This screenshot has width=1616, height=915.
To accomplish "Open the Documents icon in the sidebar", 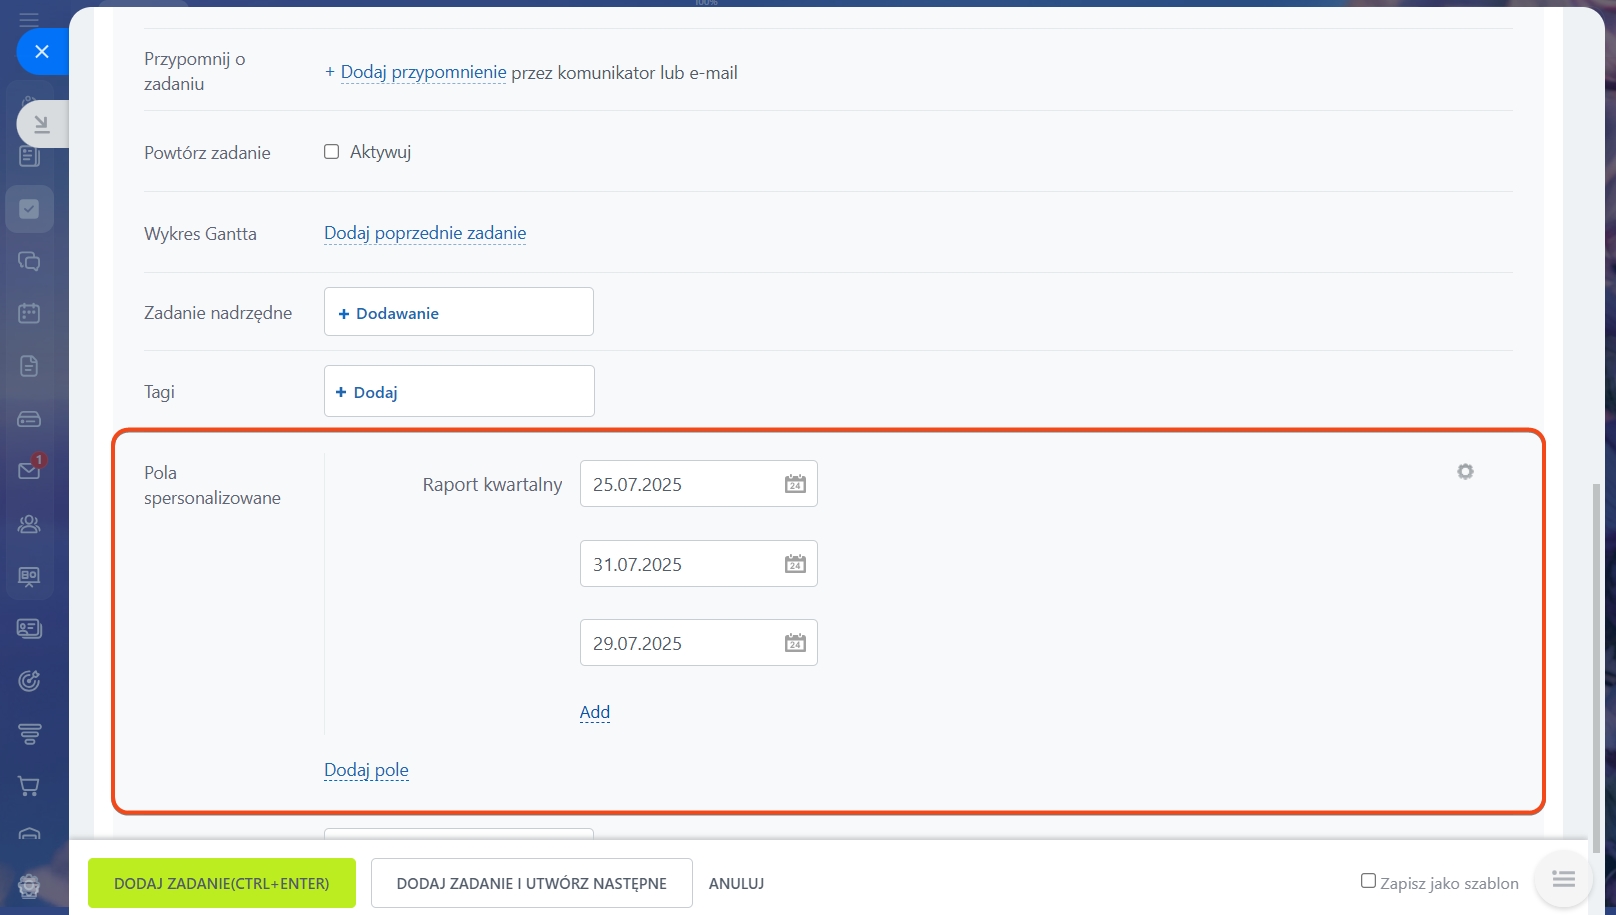I will tap(29, 366).
